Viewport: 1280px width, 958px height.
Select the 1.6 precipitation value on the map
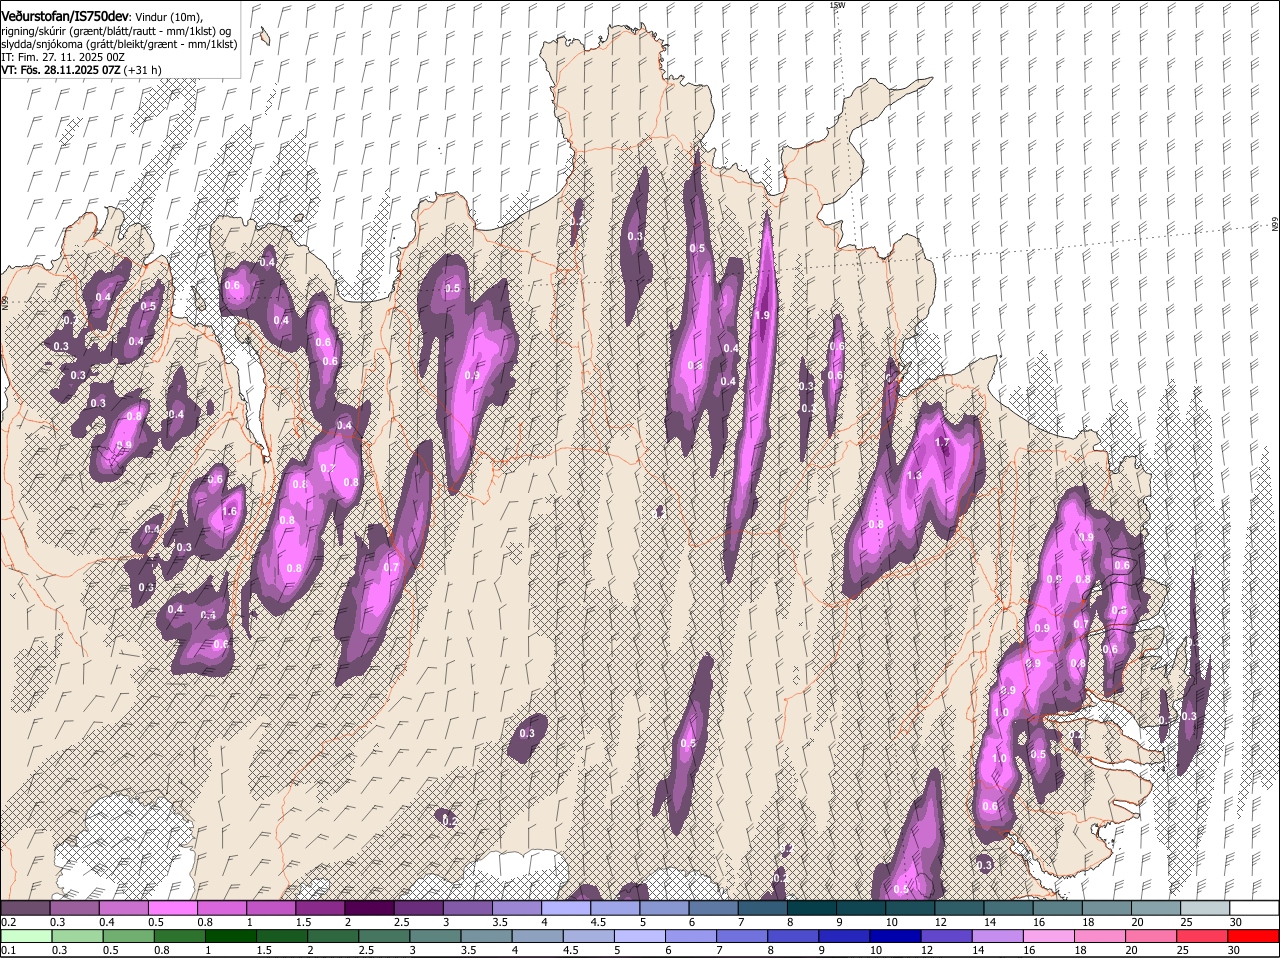(x=229, y=511)
